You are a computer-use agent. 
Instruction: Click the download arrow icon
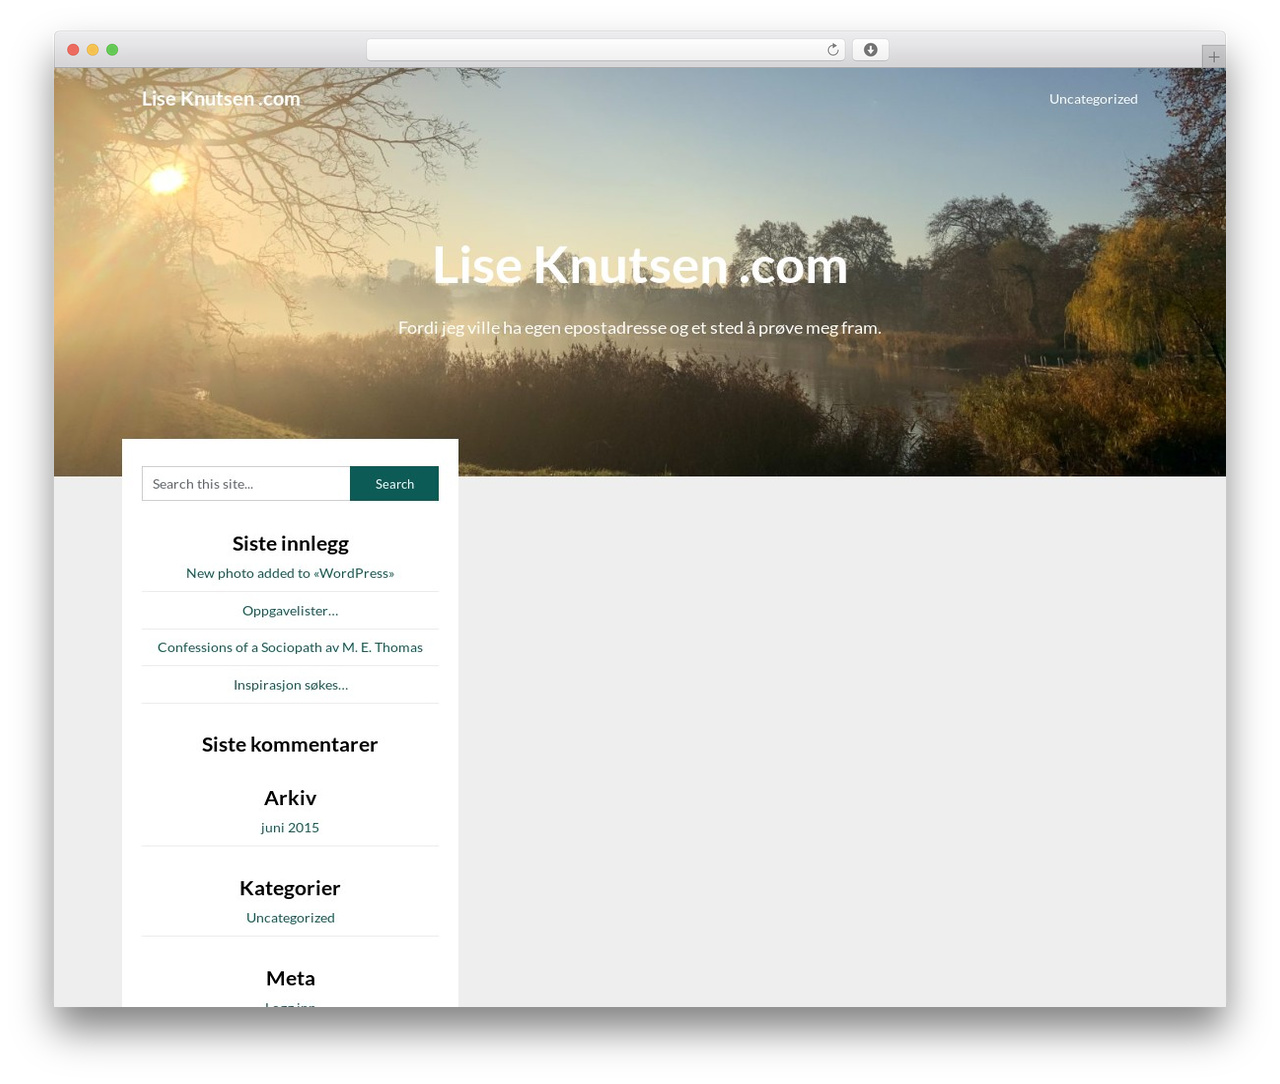(x=870, y=50)
